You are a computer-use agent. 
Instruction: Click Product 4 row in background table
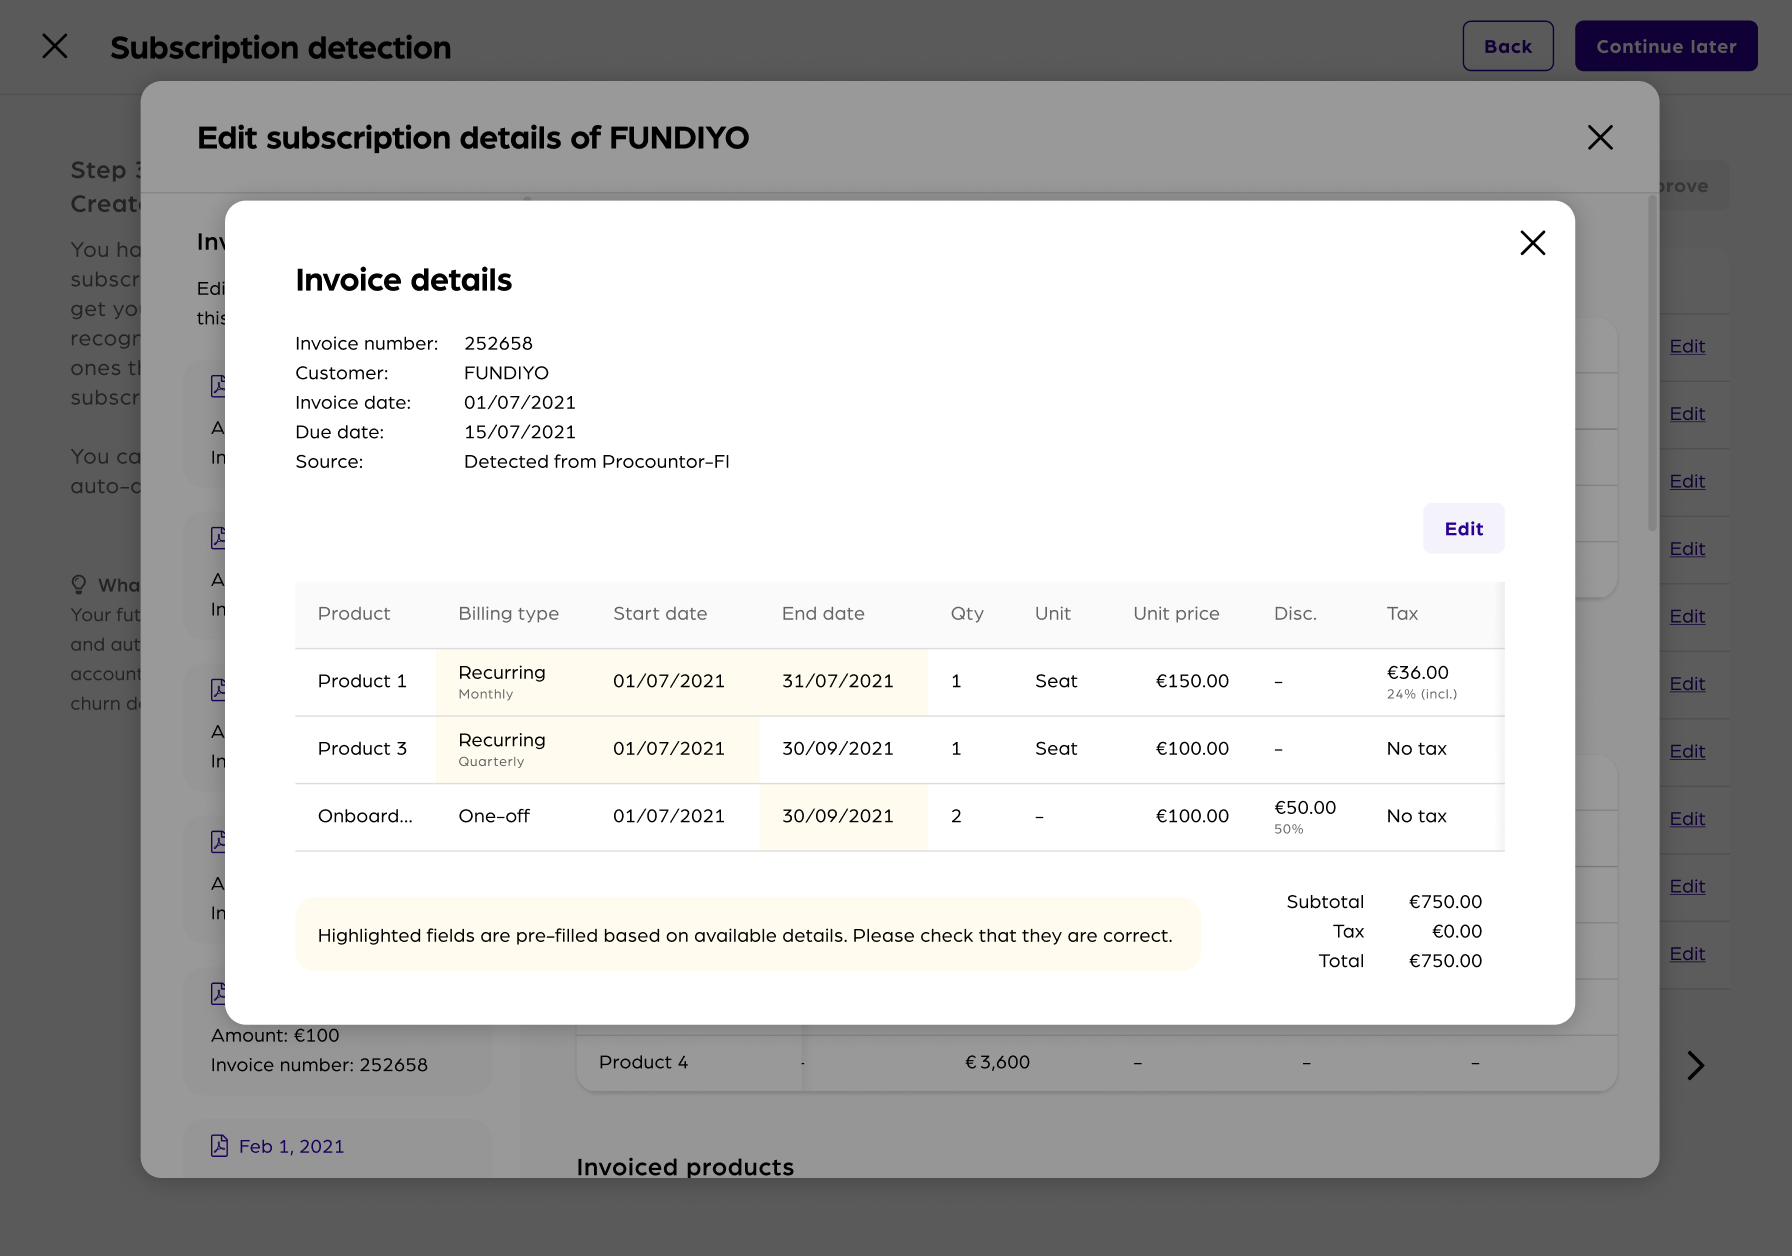pyautogui.click(x=1097, y=1062)
